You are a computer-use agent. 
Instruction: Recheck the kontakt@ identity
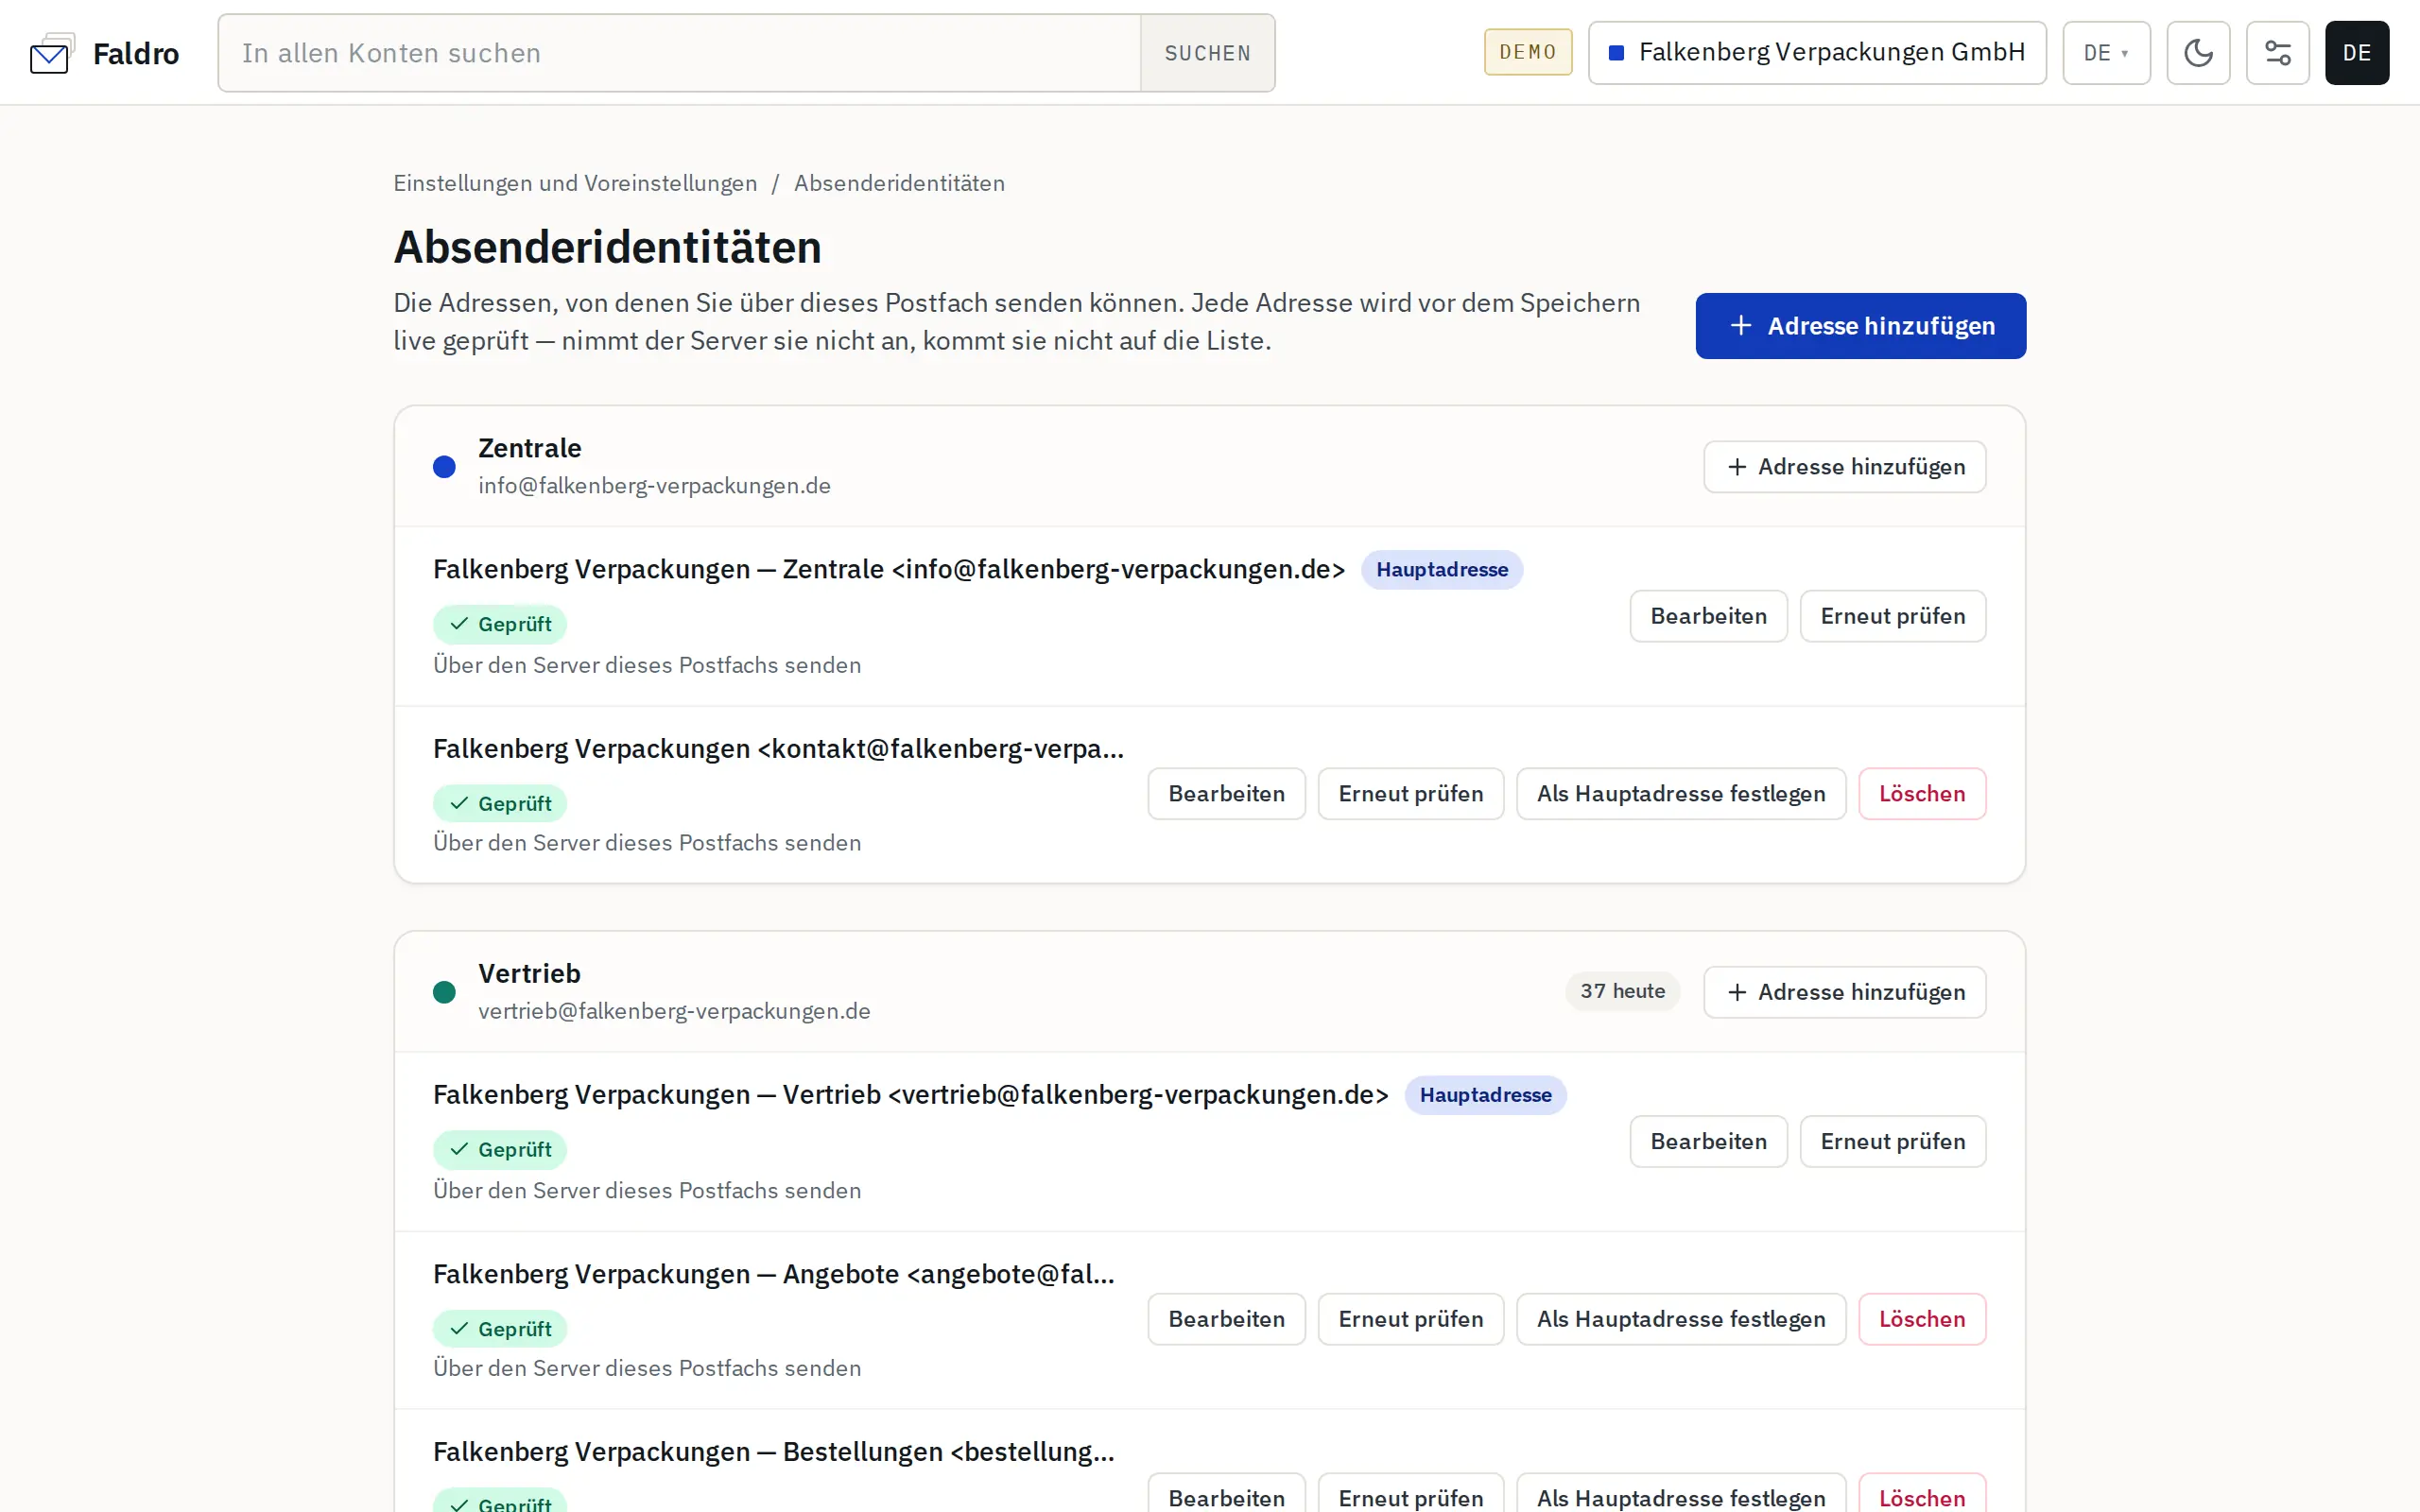(1410, 794)
